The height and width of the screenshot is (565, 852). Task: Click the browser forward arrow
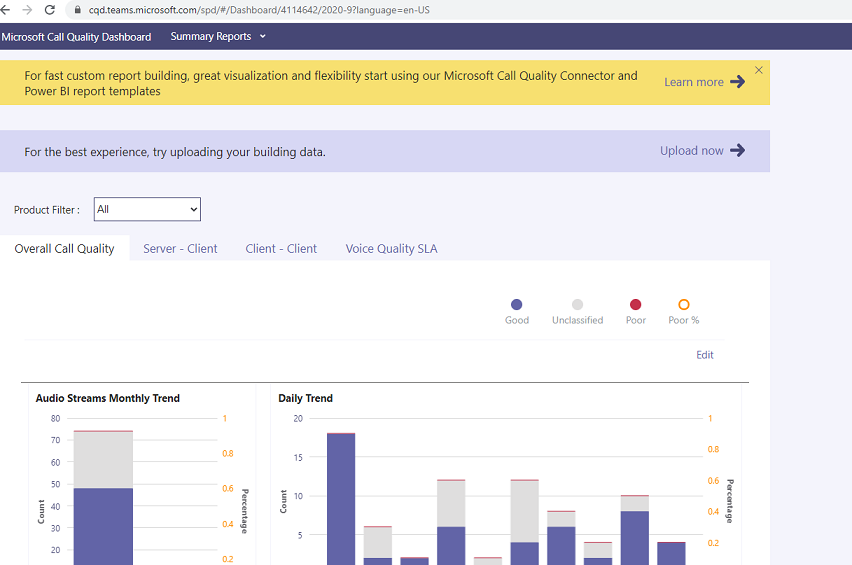point(27,10)
